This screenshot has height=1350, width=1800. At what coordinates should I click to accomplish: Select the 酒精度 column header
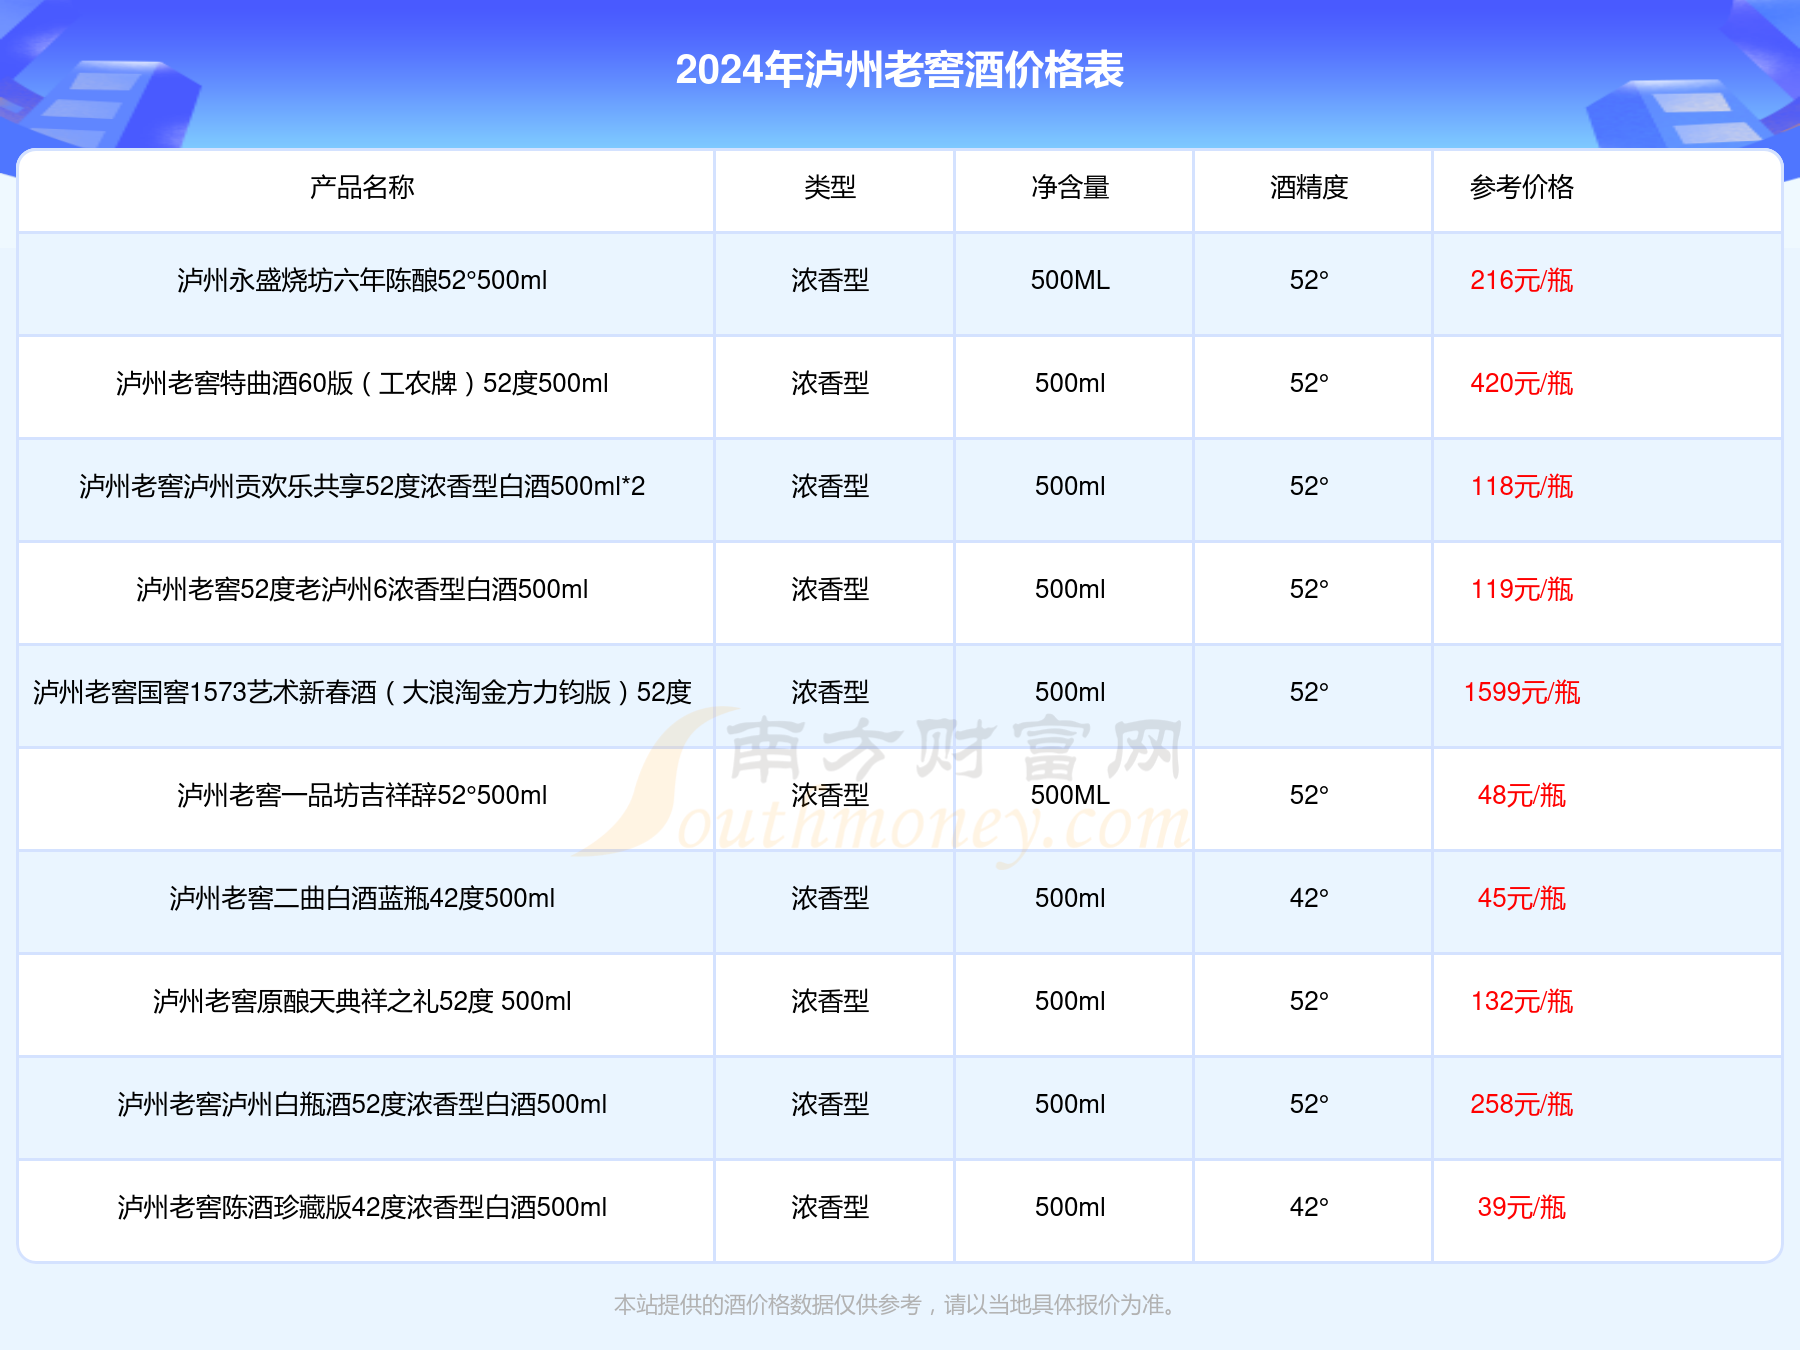(x=1309, y=187)
